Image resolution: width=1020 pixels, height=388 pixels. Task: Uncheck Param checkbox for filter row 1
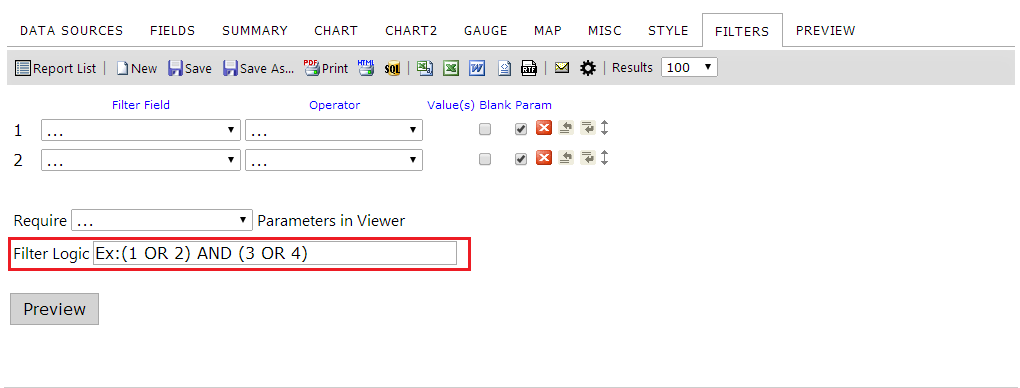[520, 130]
